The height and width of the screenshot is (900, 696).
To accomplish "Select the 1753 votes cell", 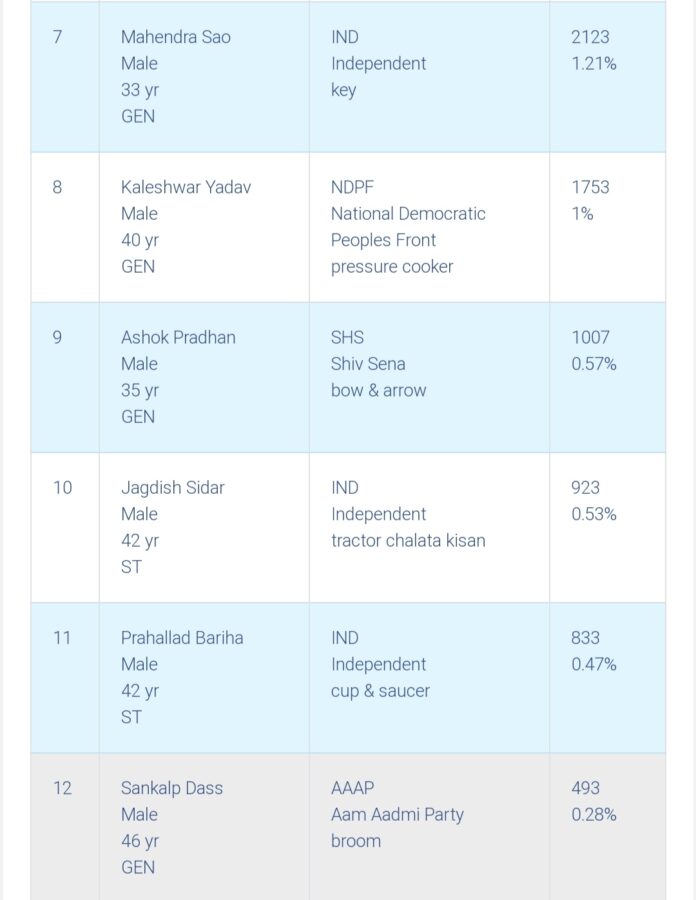I will point(590,187).
